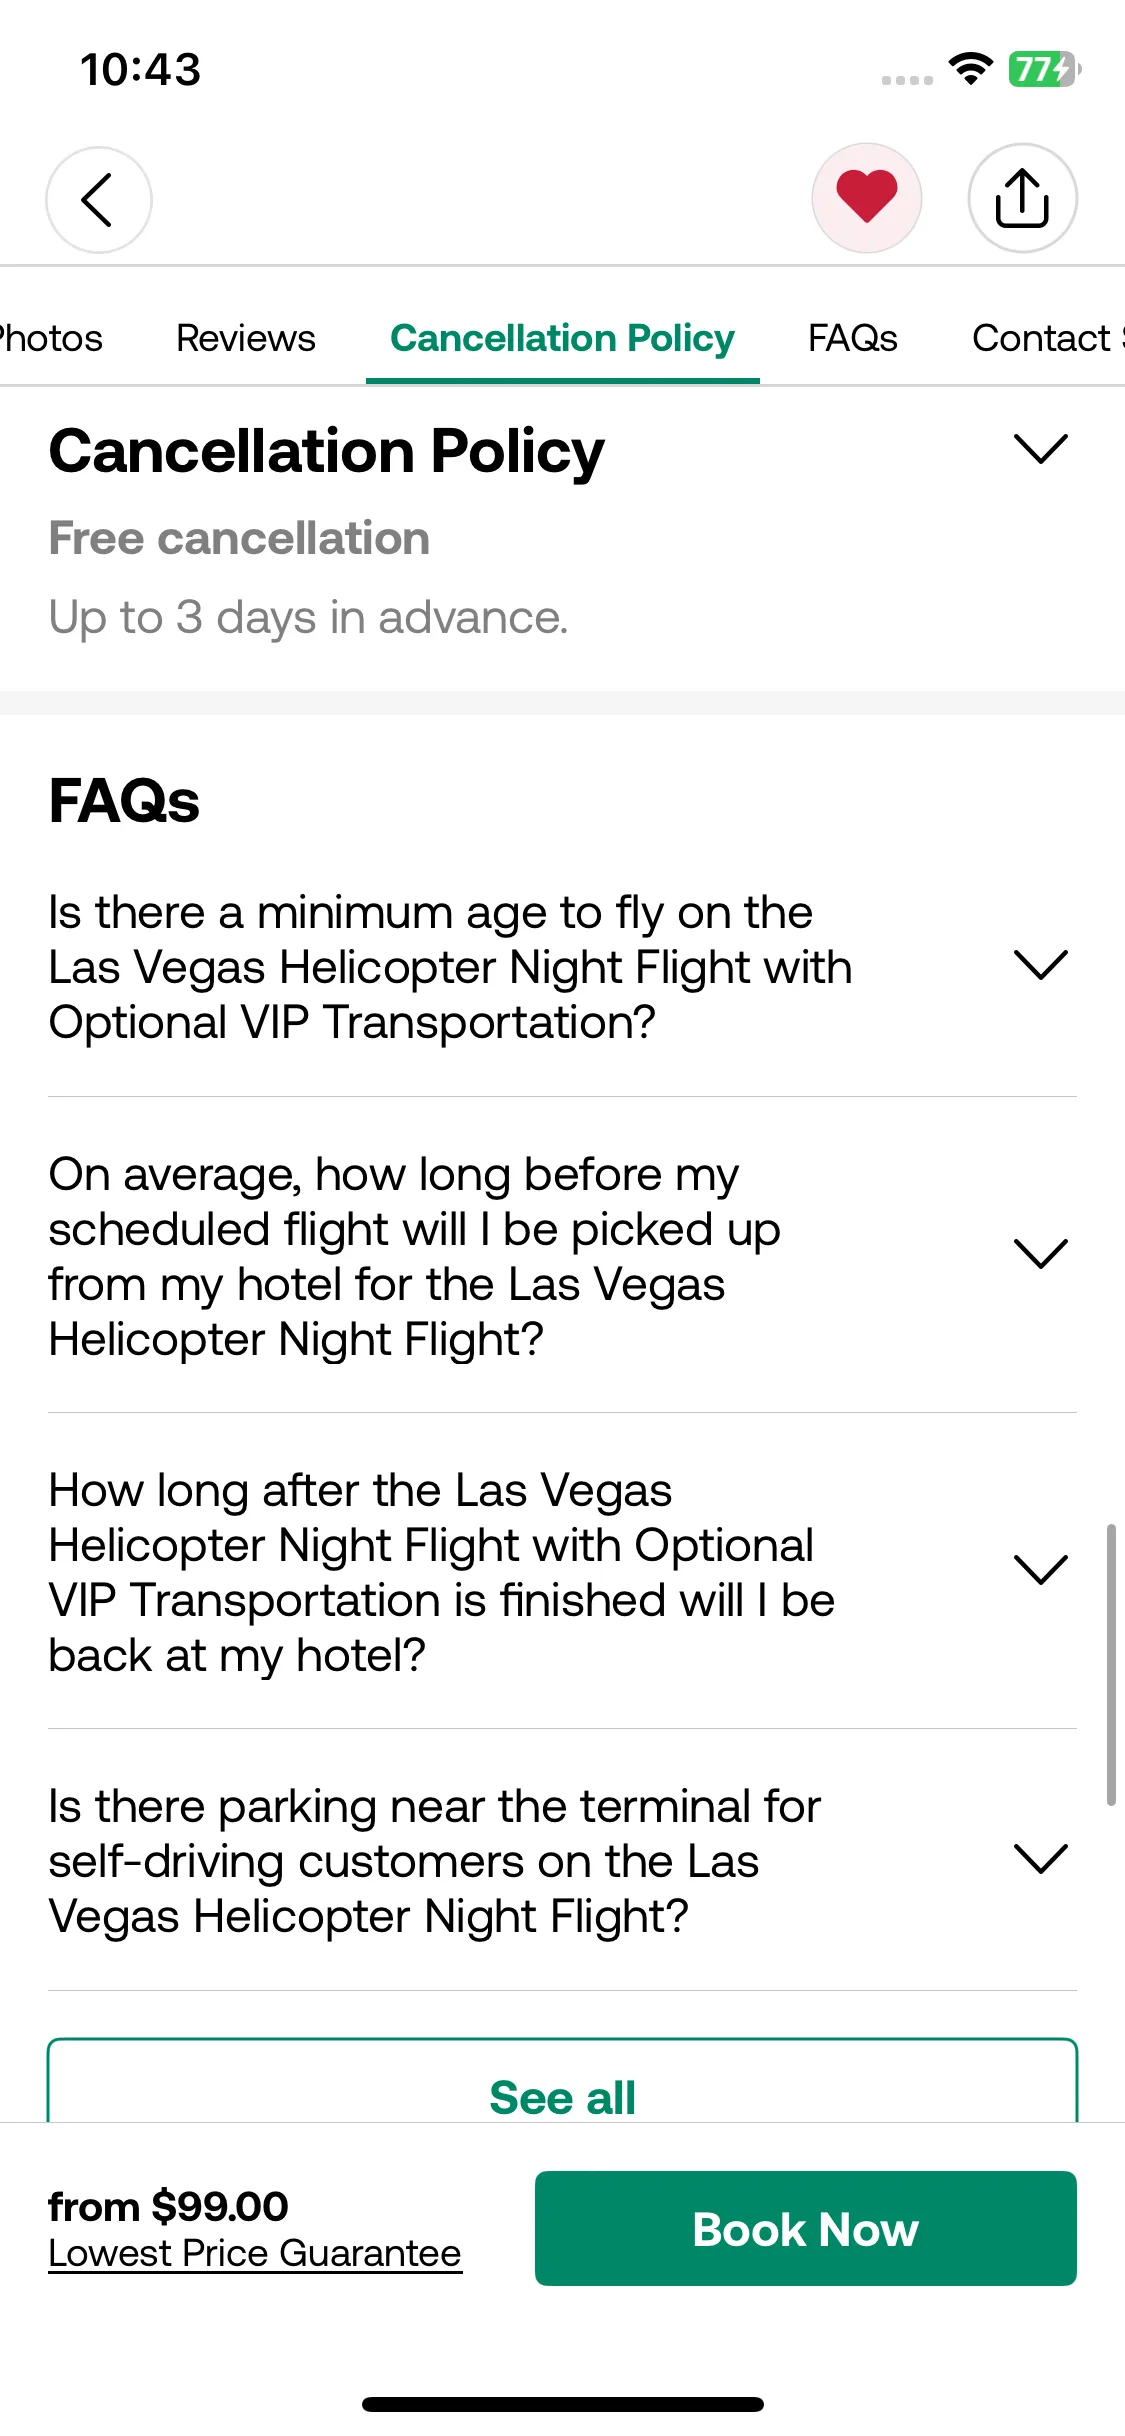Tap See all FAQs button

[562, 2081]
